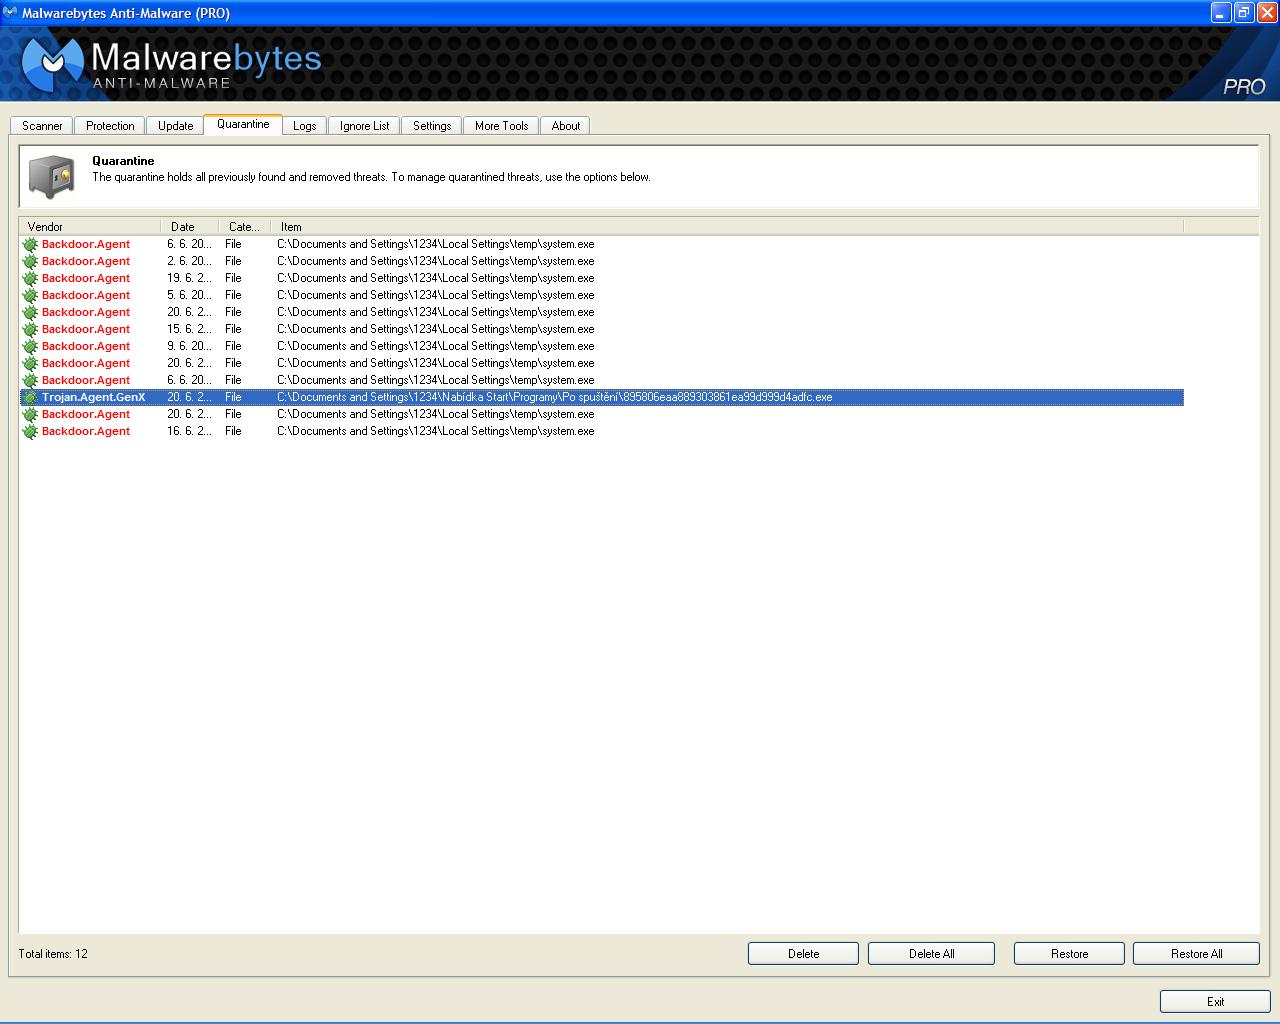Click the Nabídka Start path ending 895806eaa...exe
The width and height of the screenshot is (1280, 1024).
[x=554, y=397]
